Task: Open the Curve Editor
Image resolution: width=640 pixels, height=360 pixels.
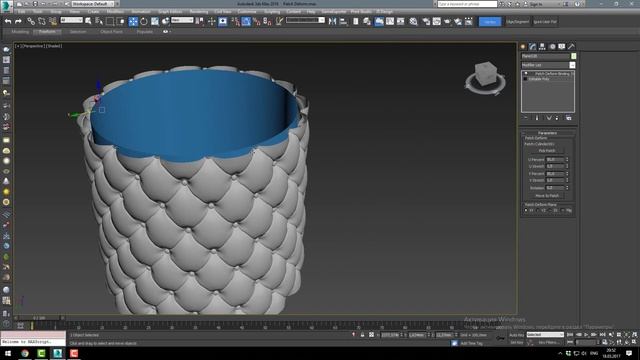Action: point(390,21)
